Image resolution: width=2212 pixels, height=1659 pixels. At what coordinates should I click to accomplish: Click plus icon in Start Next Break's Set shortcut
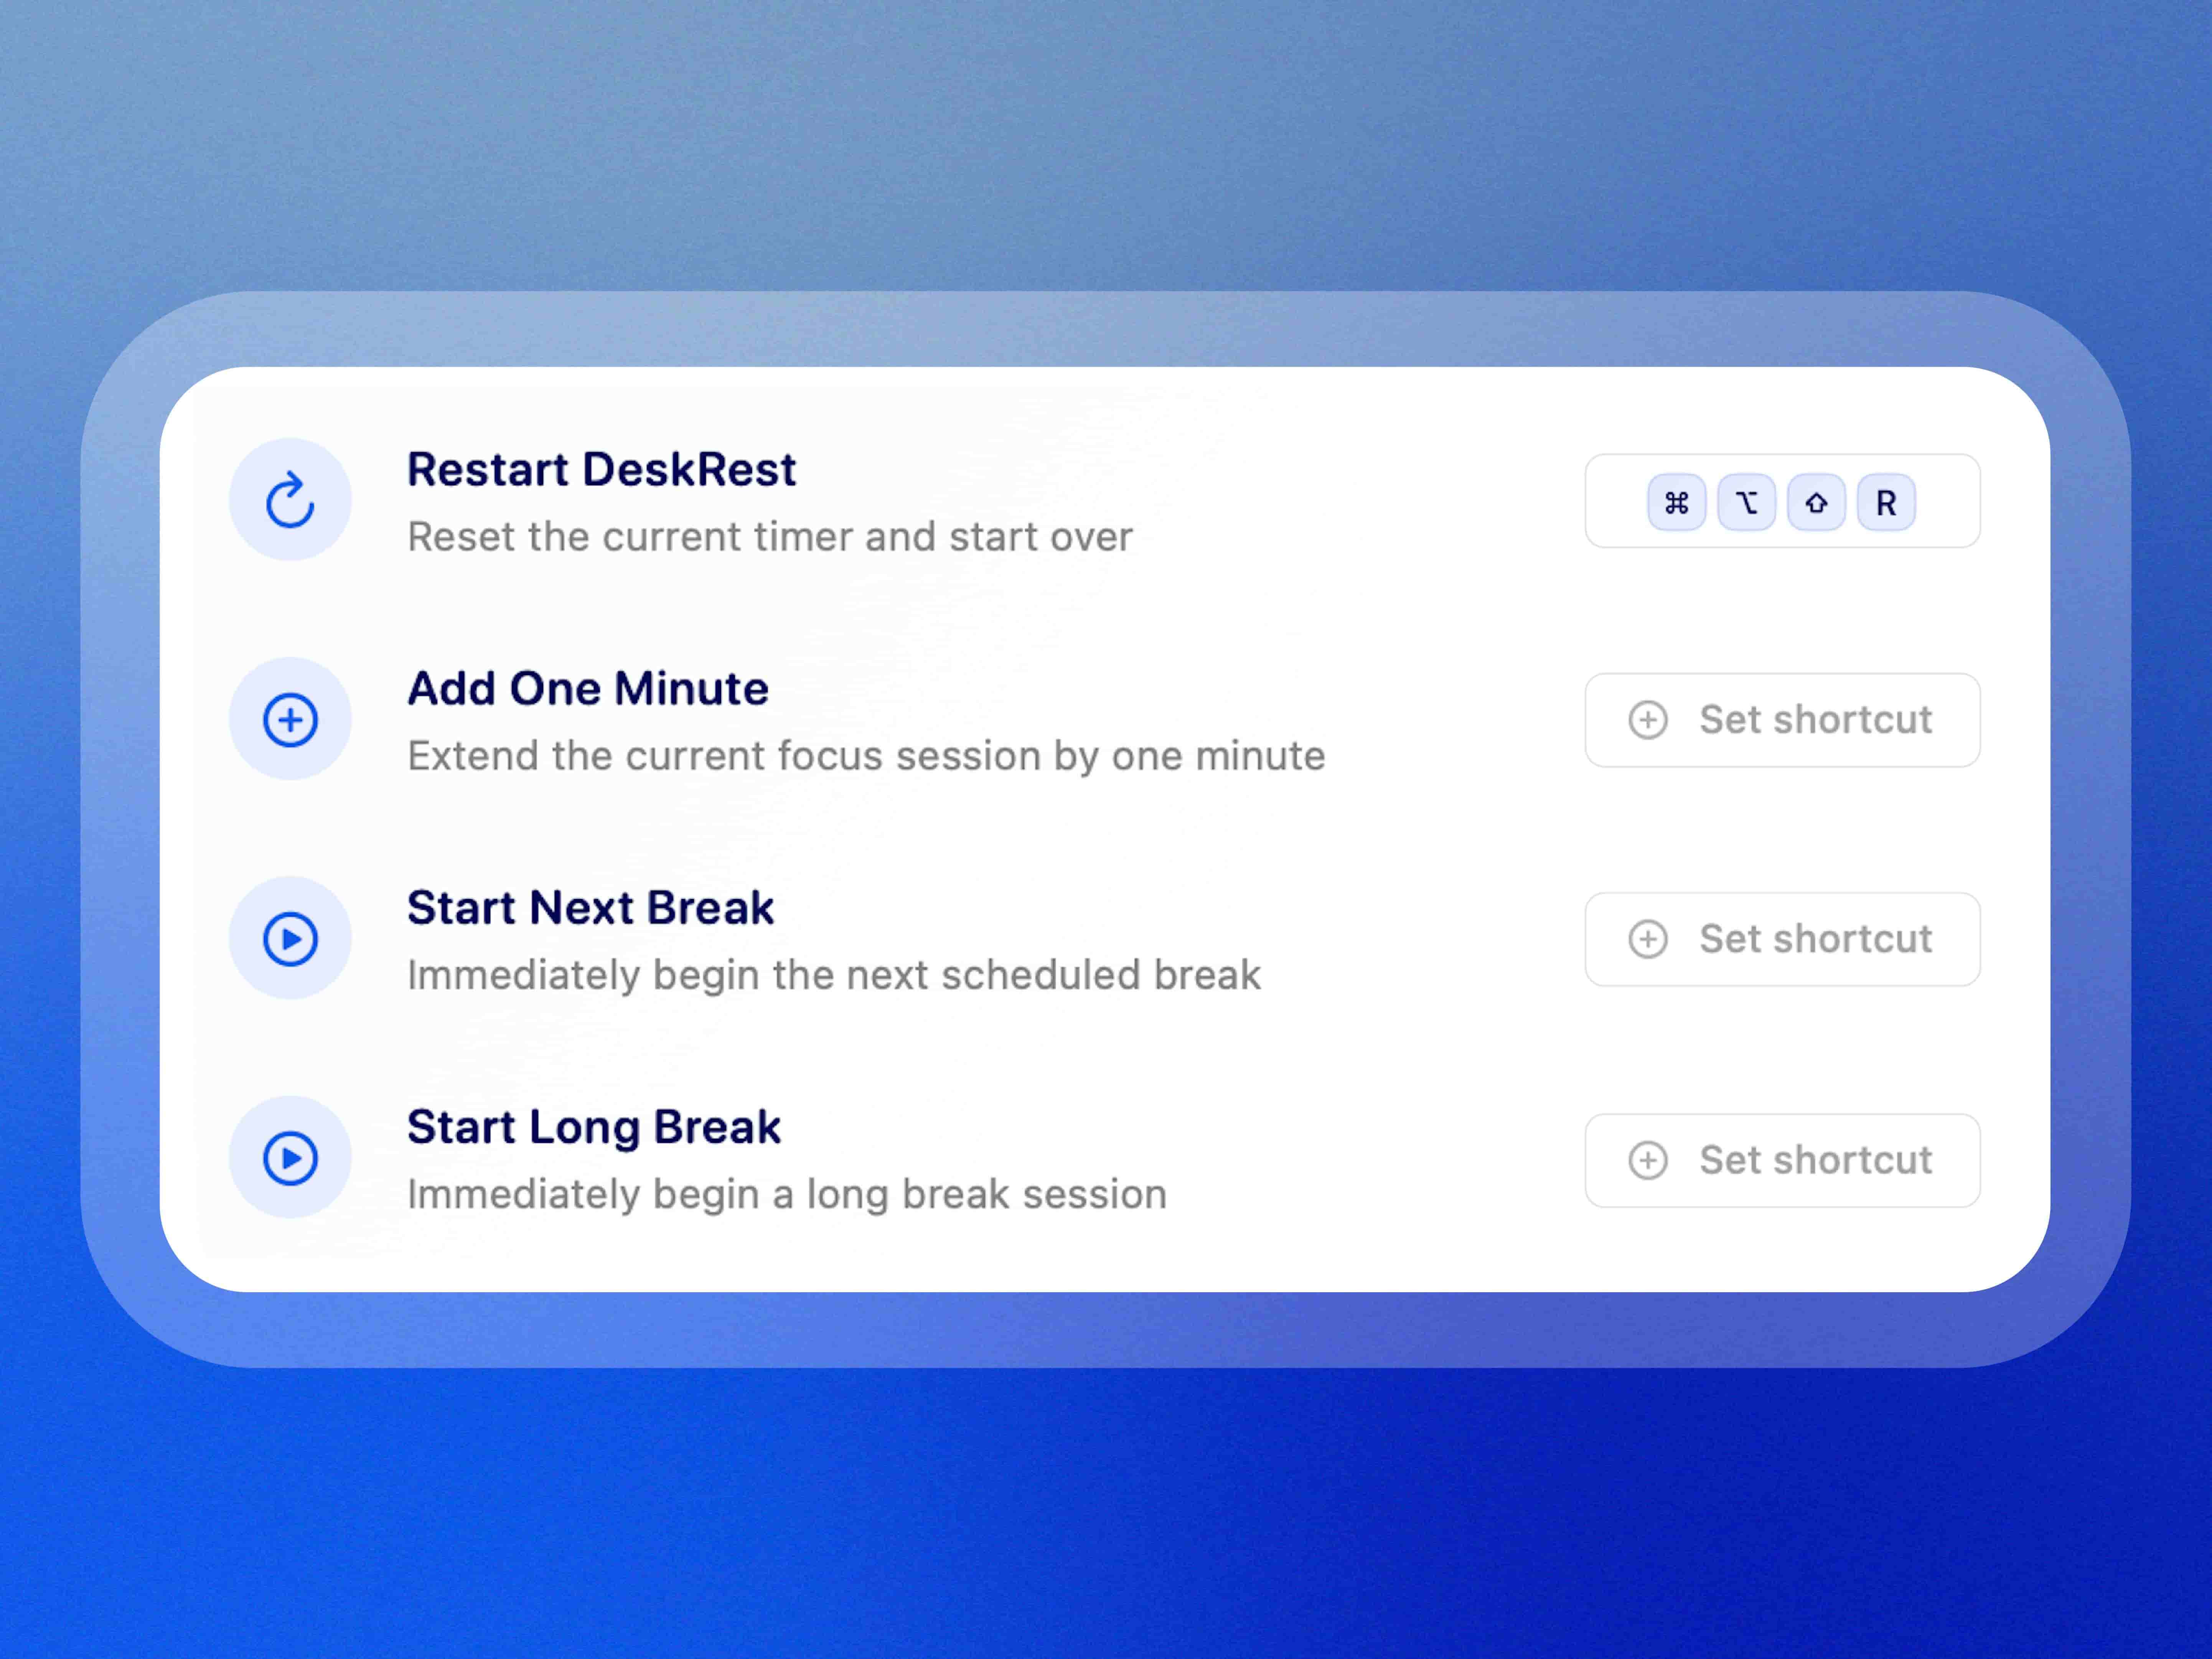1648,939
